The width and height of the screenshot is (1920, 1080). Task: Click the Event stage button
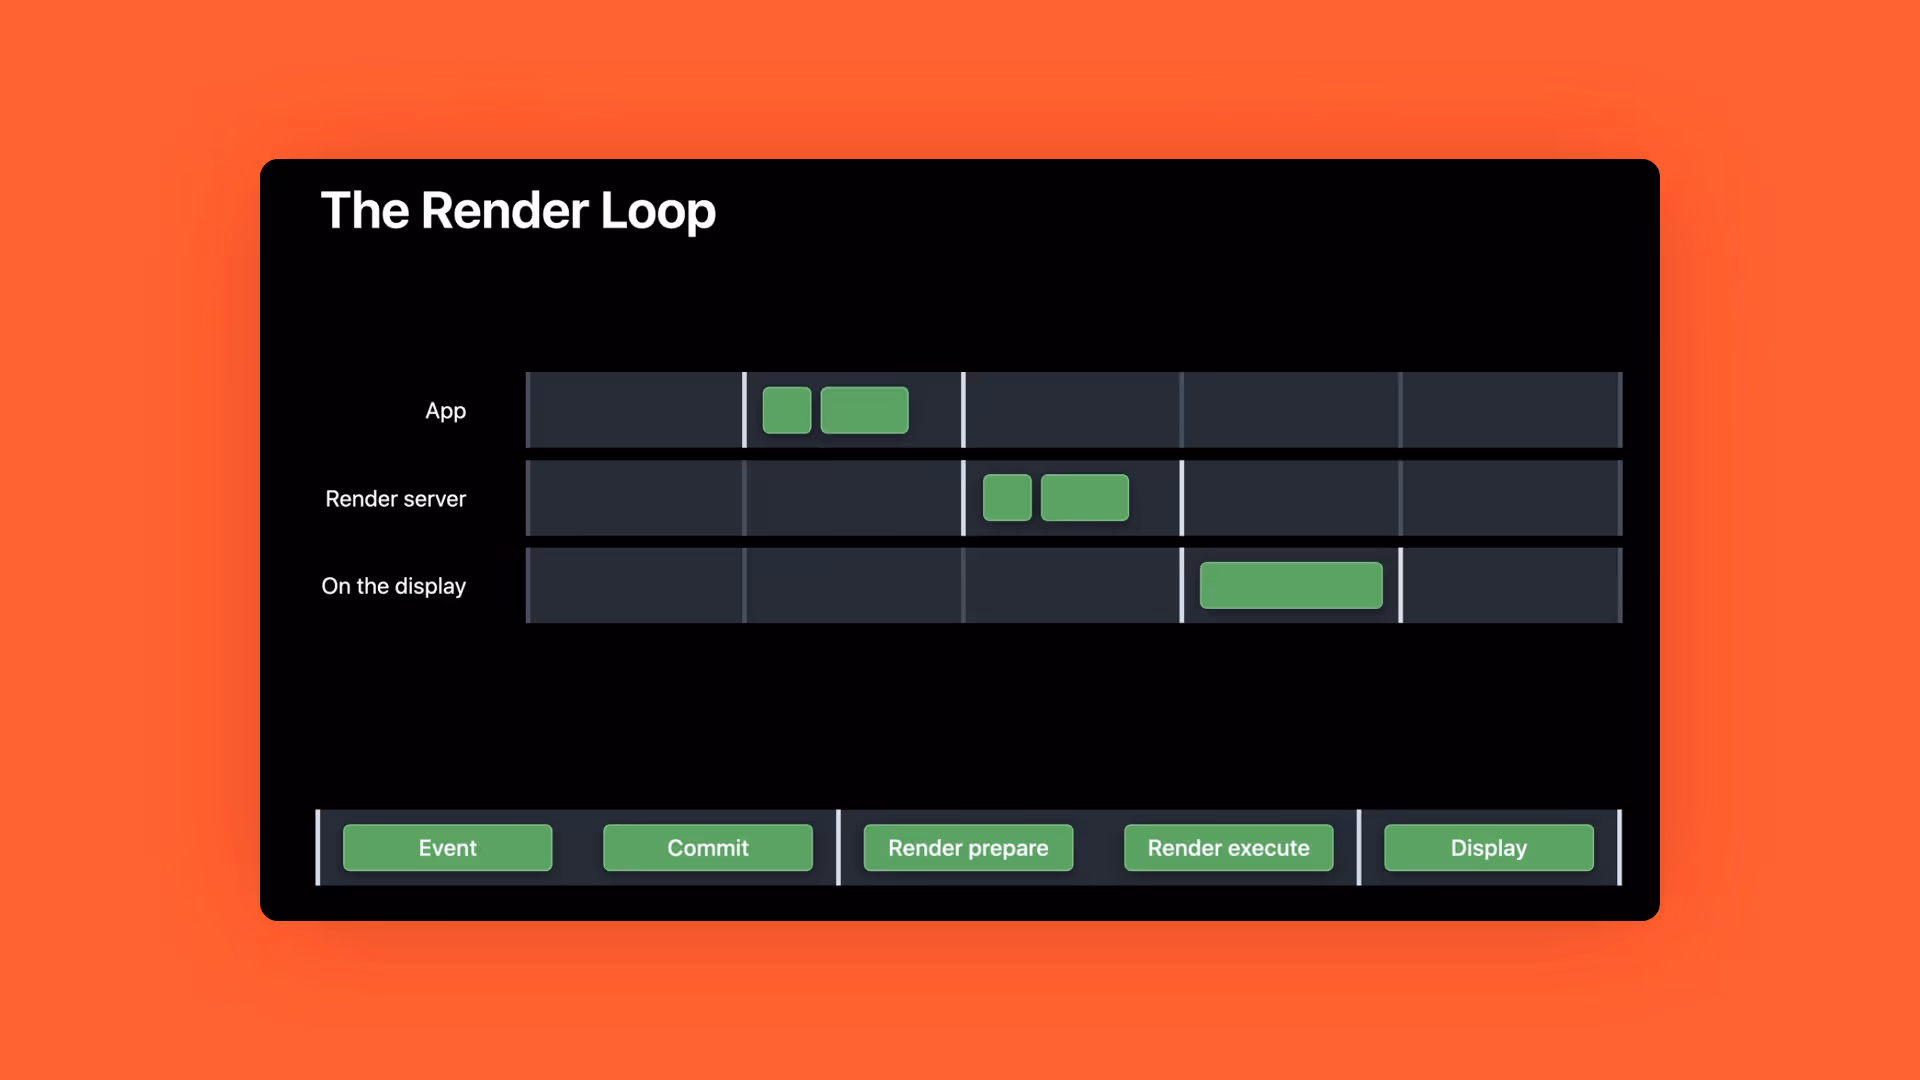tap(447, 848)
